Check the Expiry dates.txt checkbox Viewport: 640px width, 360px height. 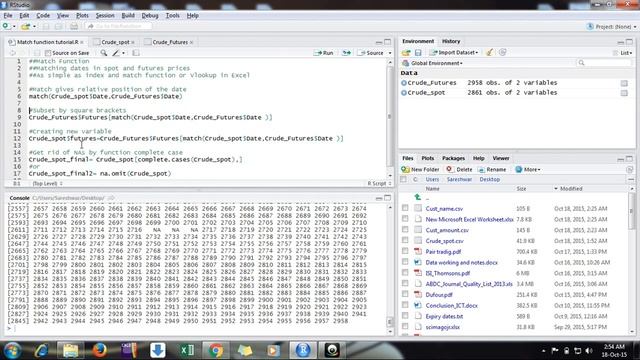coord(405,316)
